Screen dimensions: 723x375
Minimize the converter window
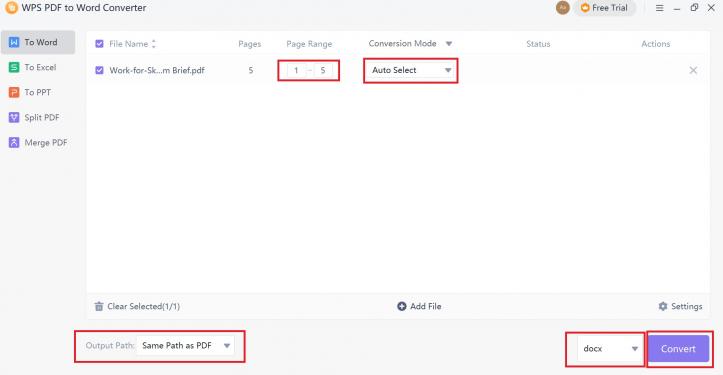(x=676, y=8)
